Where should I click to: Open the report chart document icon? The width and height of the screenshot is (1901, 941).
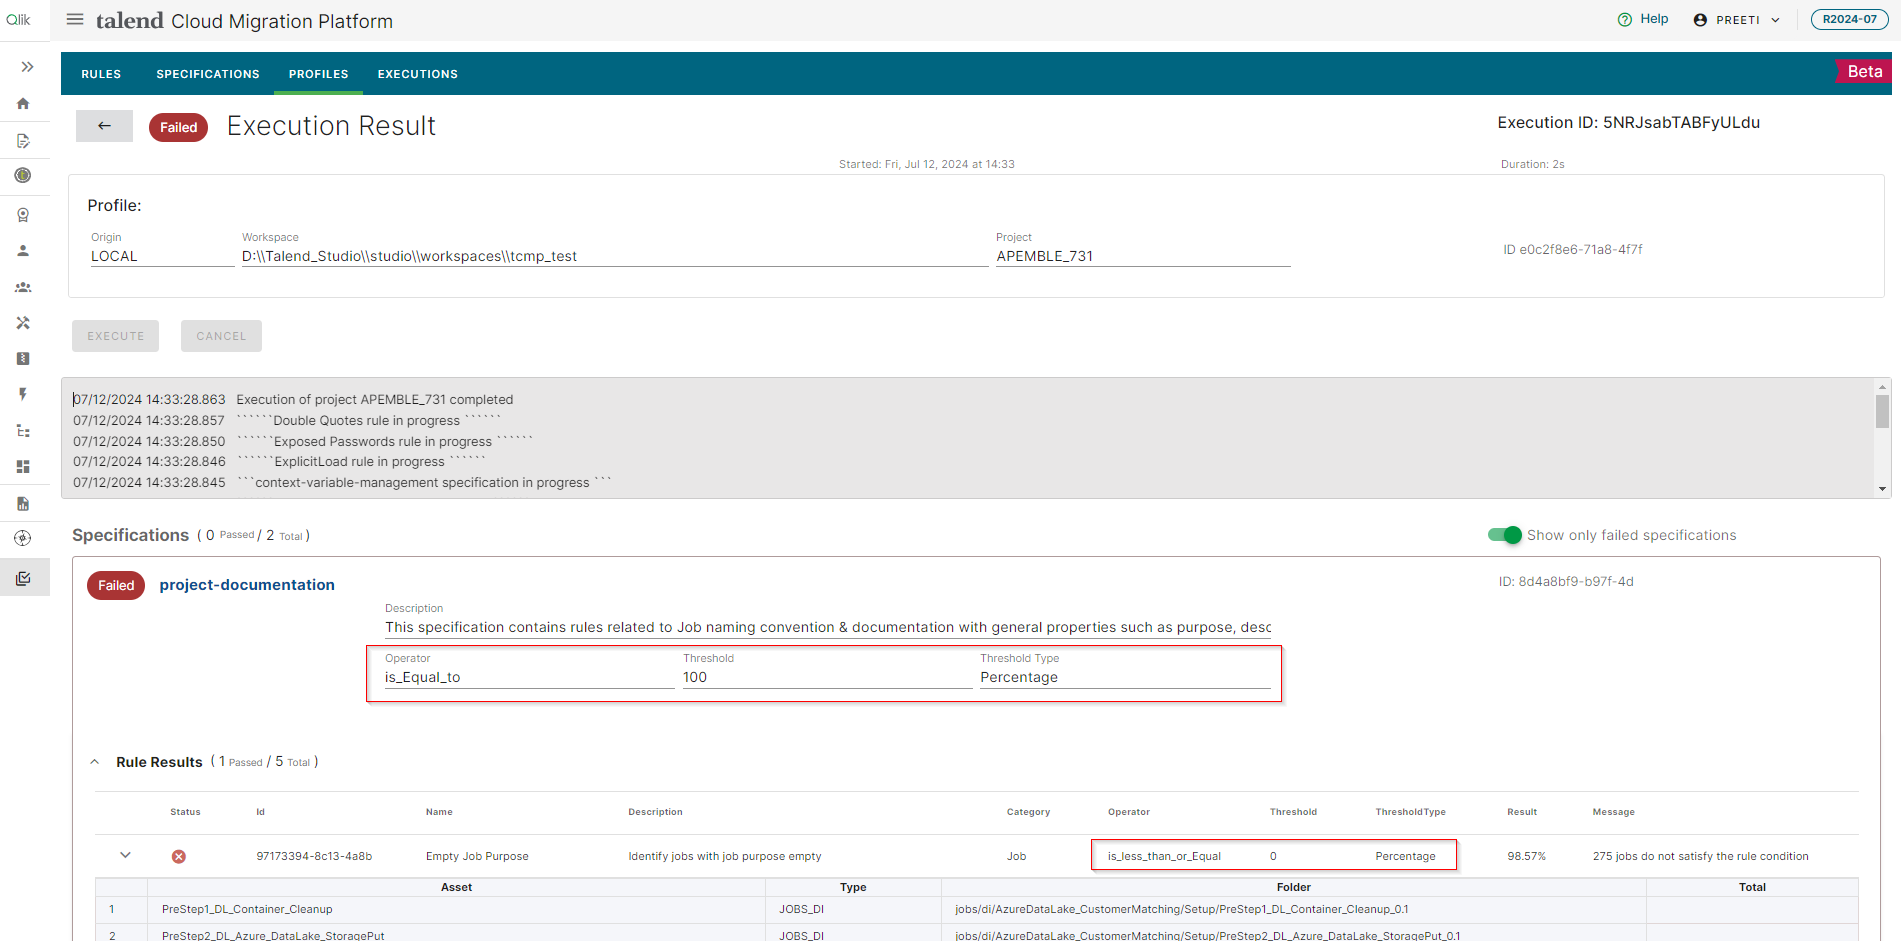pos(23,504)
